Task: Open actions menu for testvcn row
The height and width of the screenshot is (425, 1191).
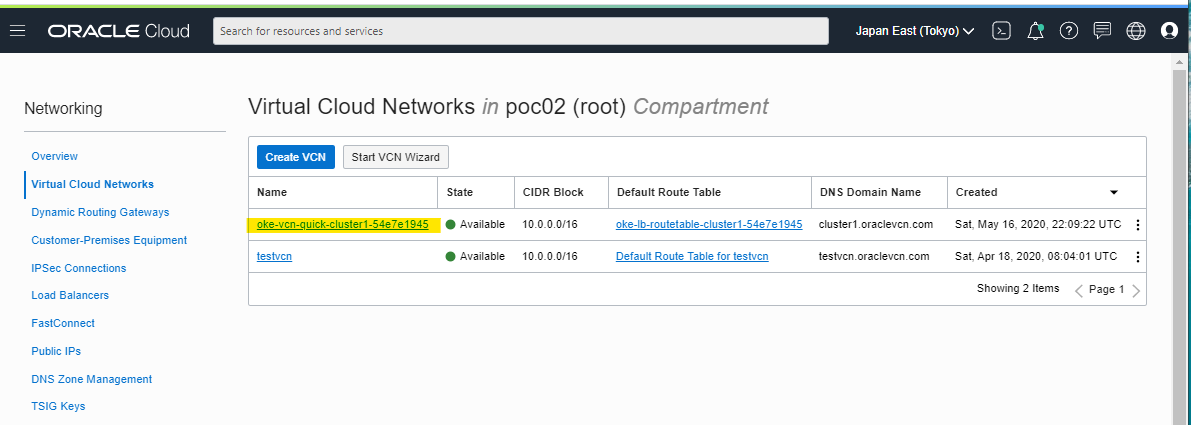Action: click(1137, 257)
